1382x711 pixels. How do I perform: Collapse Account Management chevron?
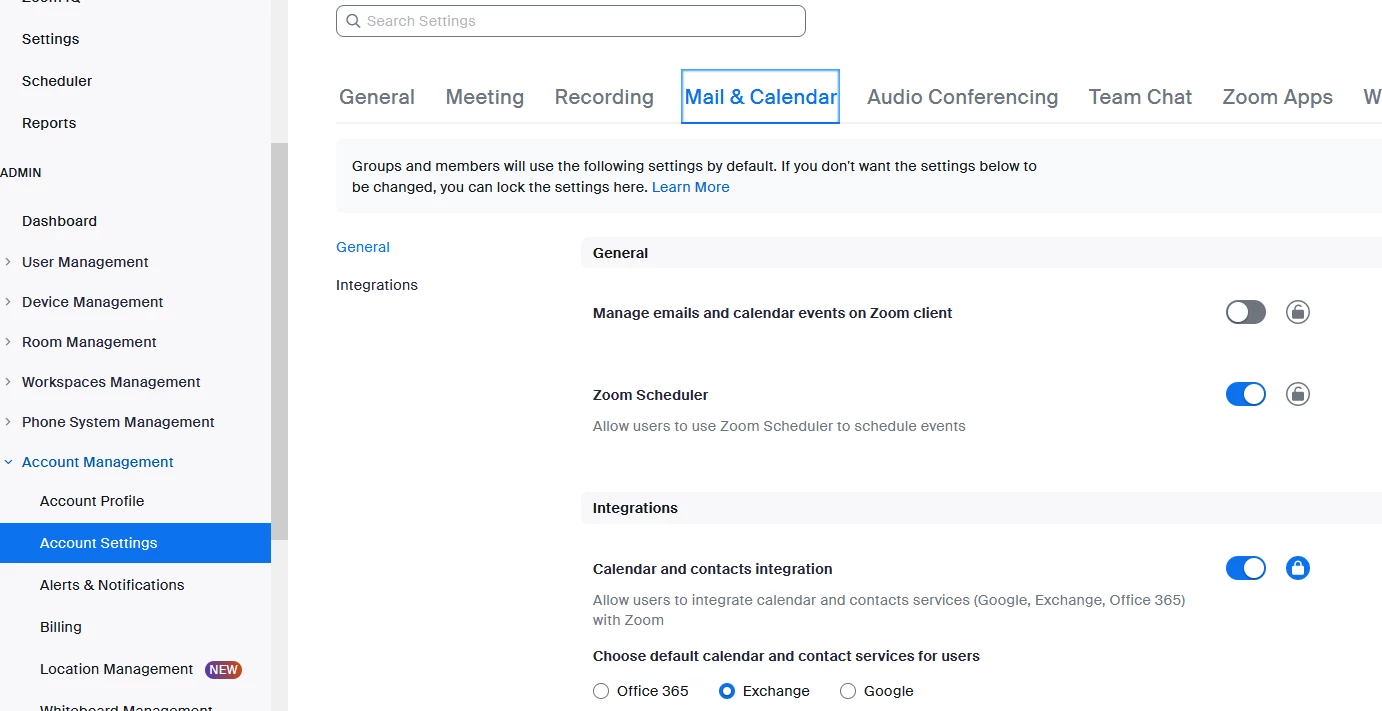(8, 462)
